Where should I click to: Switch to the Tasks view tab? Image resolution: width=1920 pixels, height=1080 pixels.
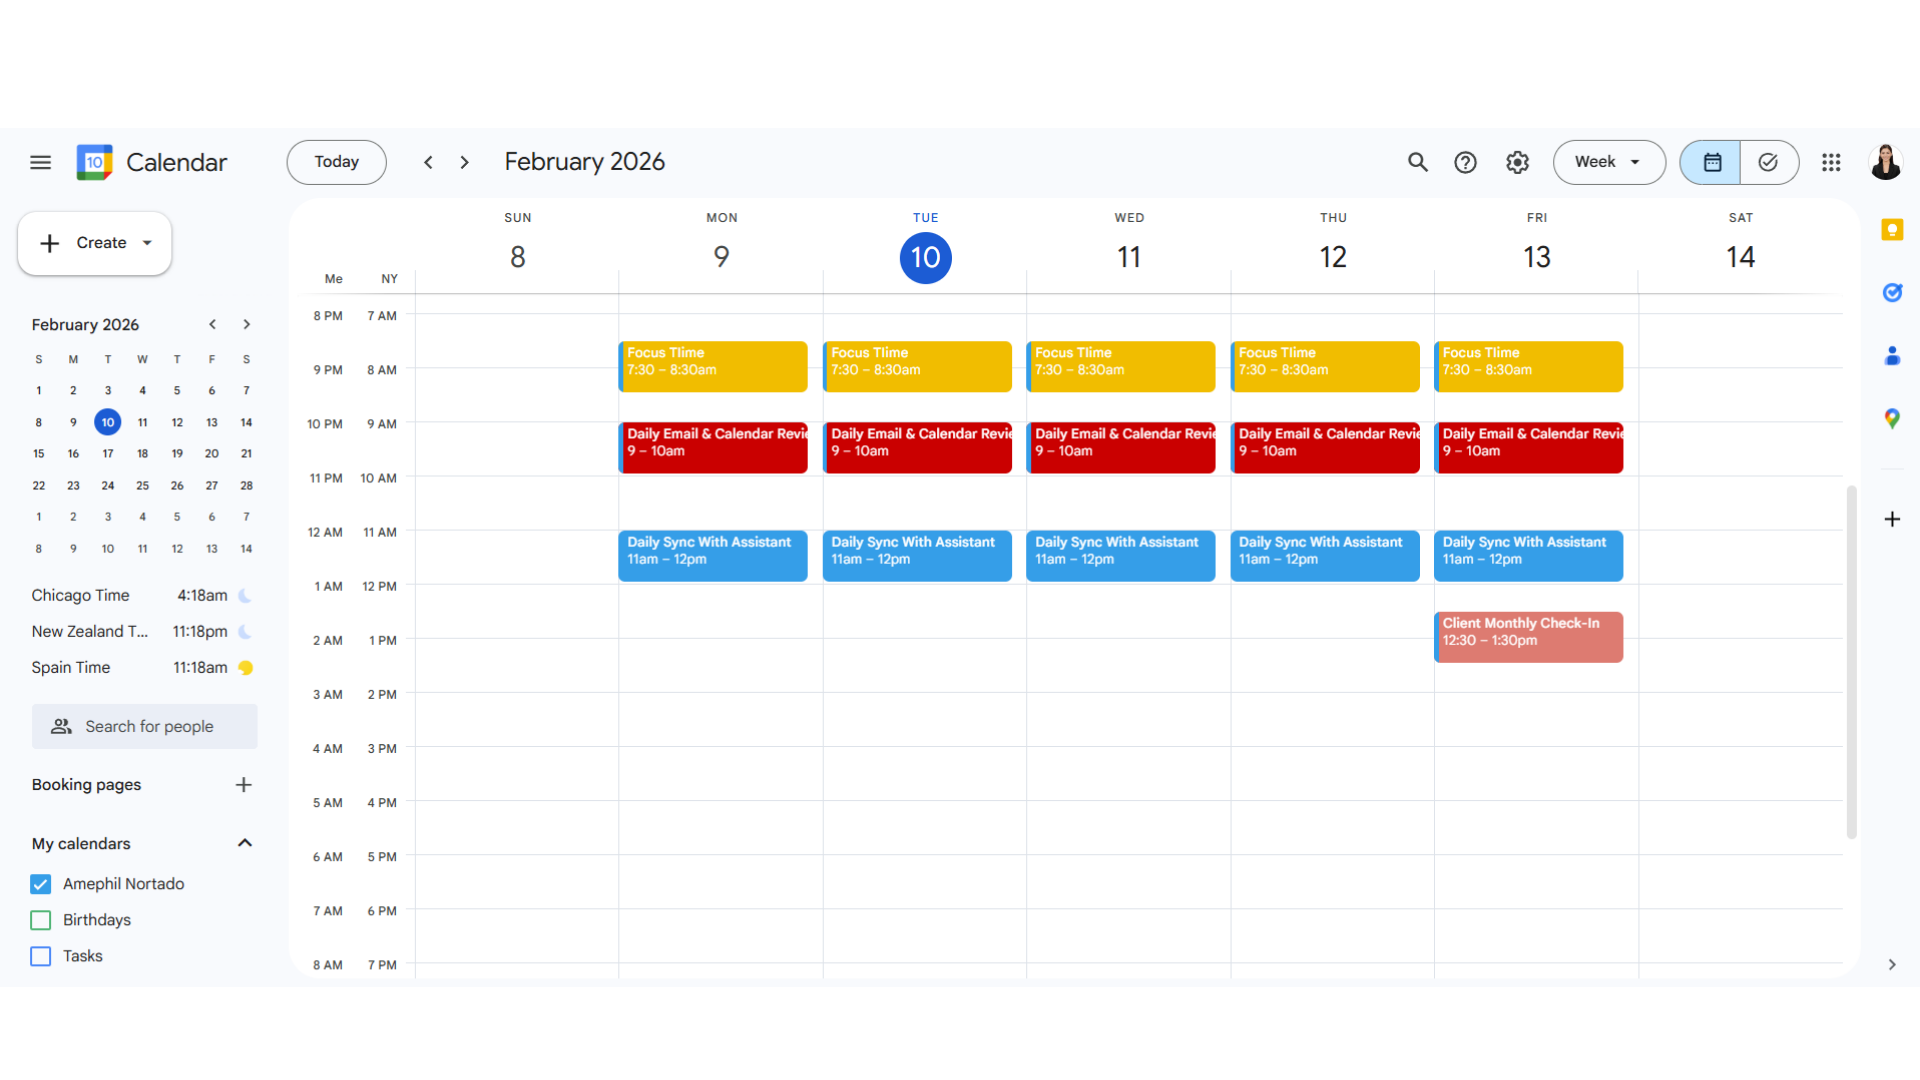pyautogui.click(x=1768, y=162)
